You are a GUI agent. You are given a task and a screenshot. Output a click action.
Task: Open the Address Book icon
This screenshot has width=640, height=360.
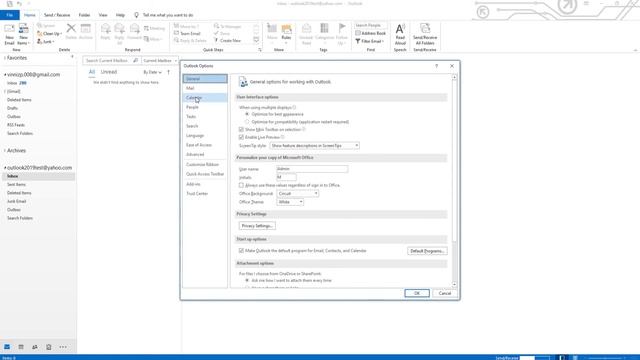(358, 33)
